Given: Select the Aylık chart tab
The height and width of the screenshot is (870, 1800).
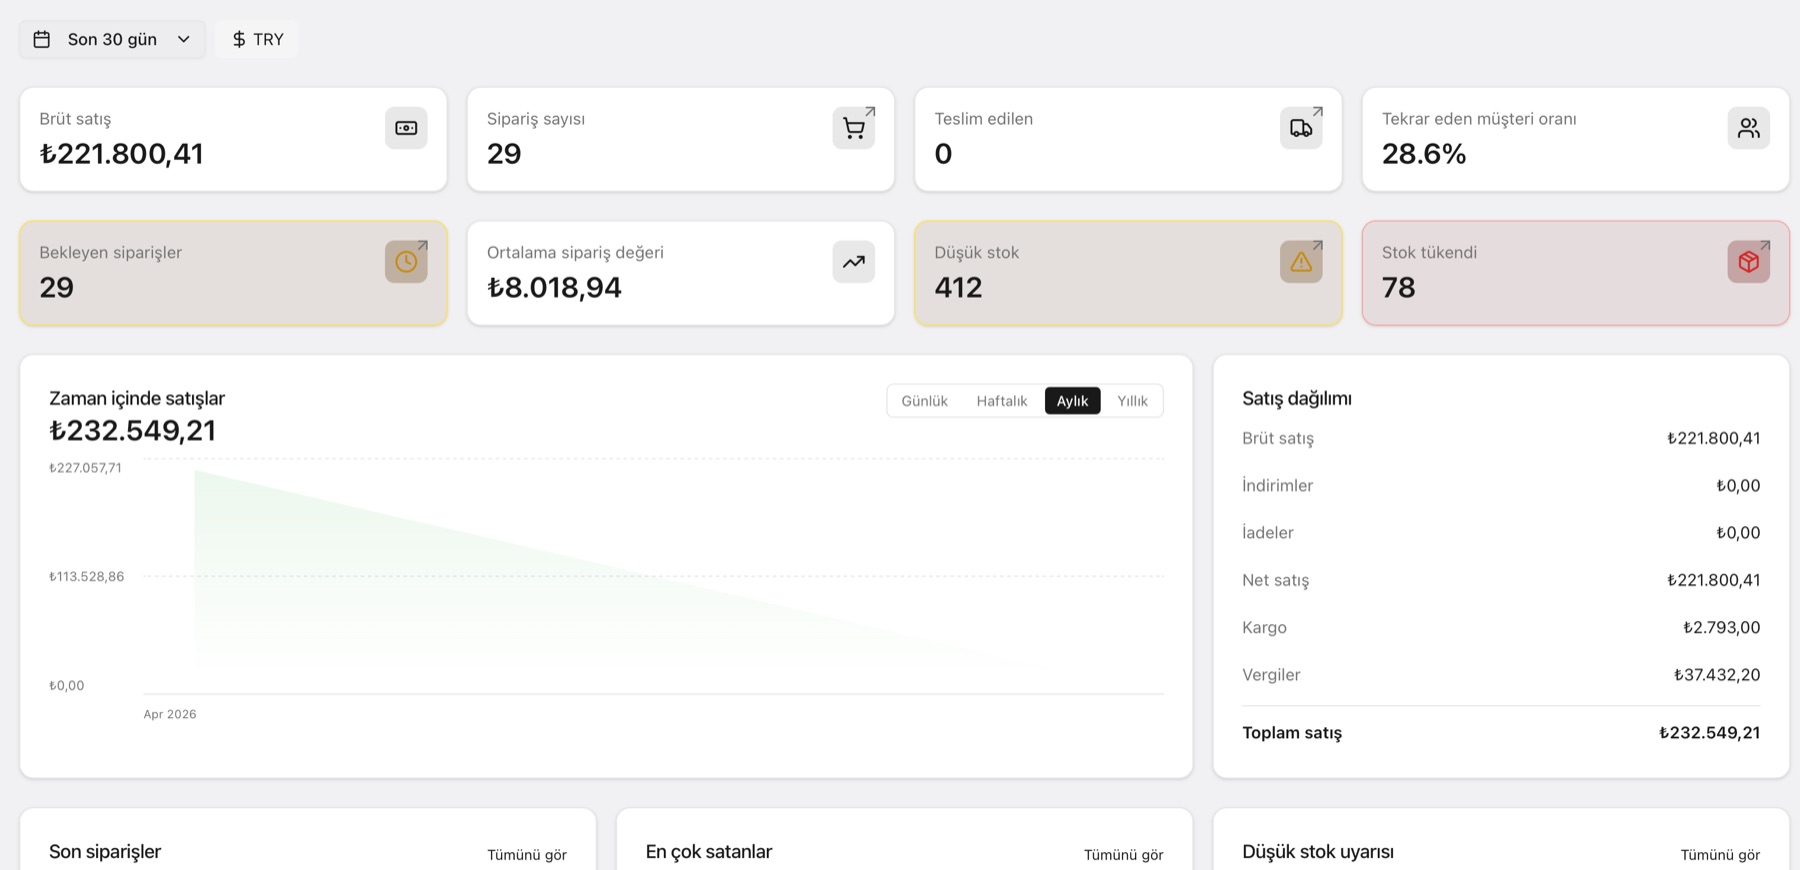Looking at the screenshot, I should tap(1072, 401).
